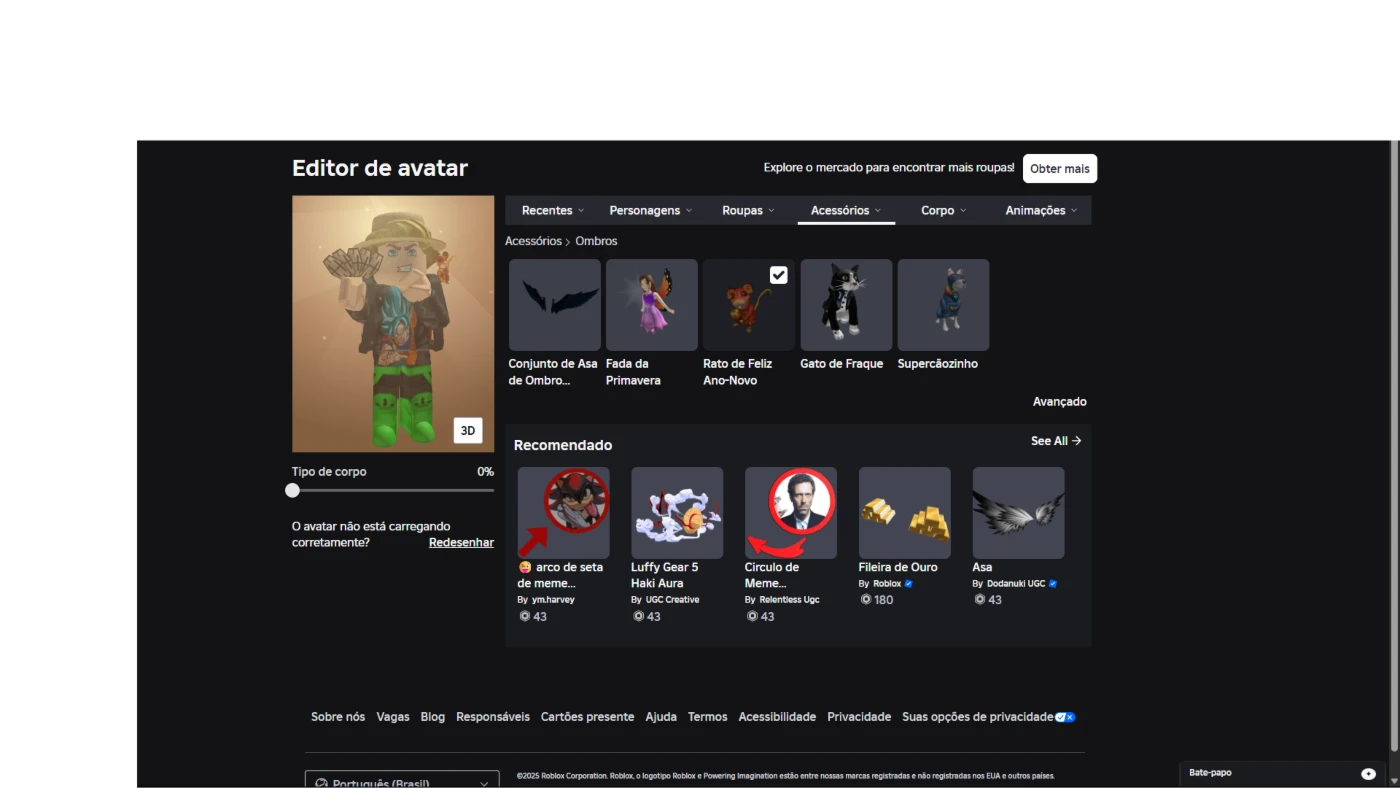Open the Termos footer link
This screenshot has height=788, width=1400.
(708, 717)
